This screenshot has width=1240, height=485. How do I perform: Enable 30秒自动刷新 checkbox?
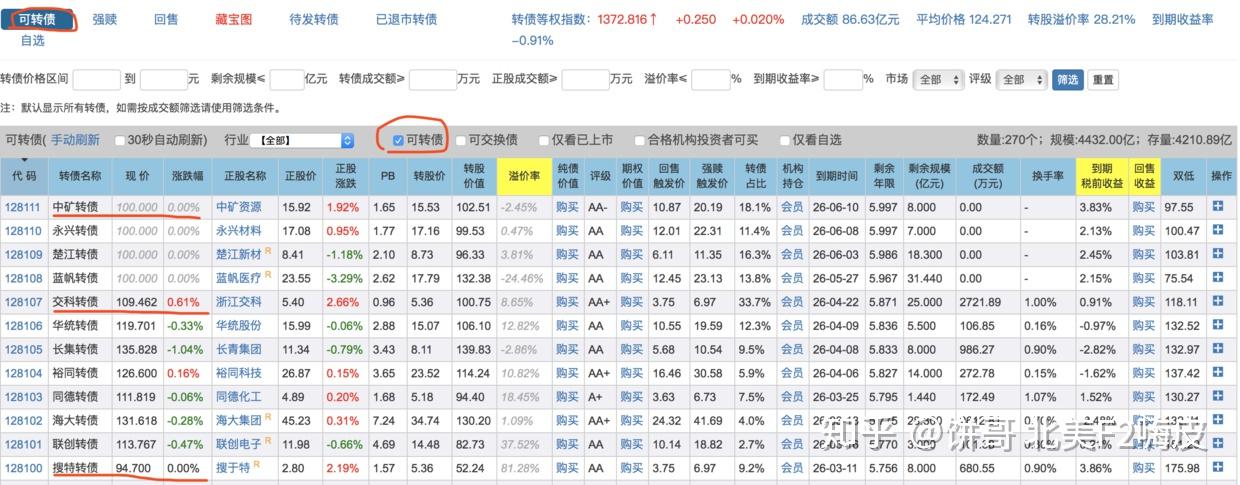click(x=121, y=141)
